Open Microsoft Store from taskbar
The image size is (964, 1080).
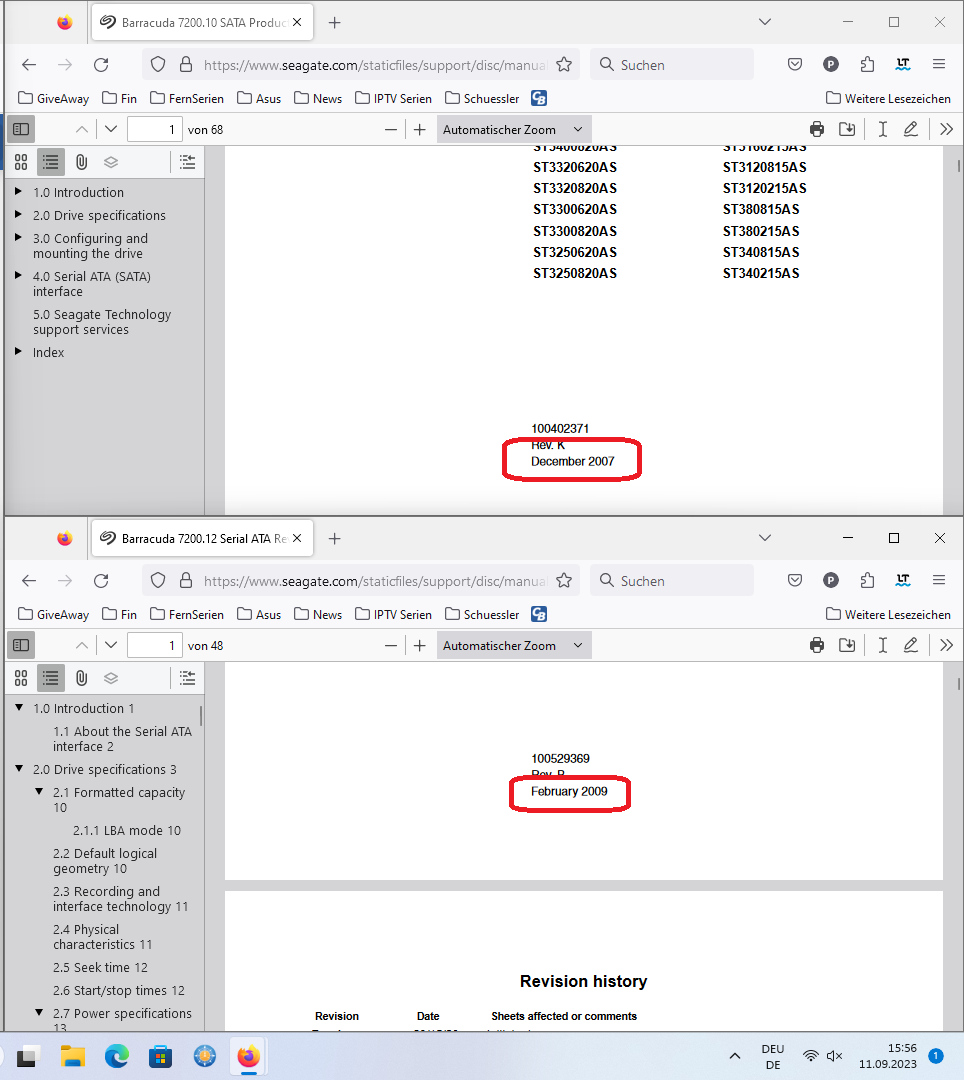click(160, 1056)
